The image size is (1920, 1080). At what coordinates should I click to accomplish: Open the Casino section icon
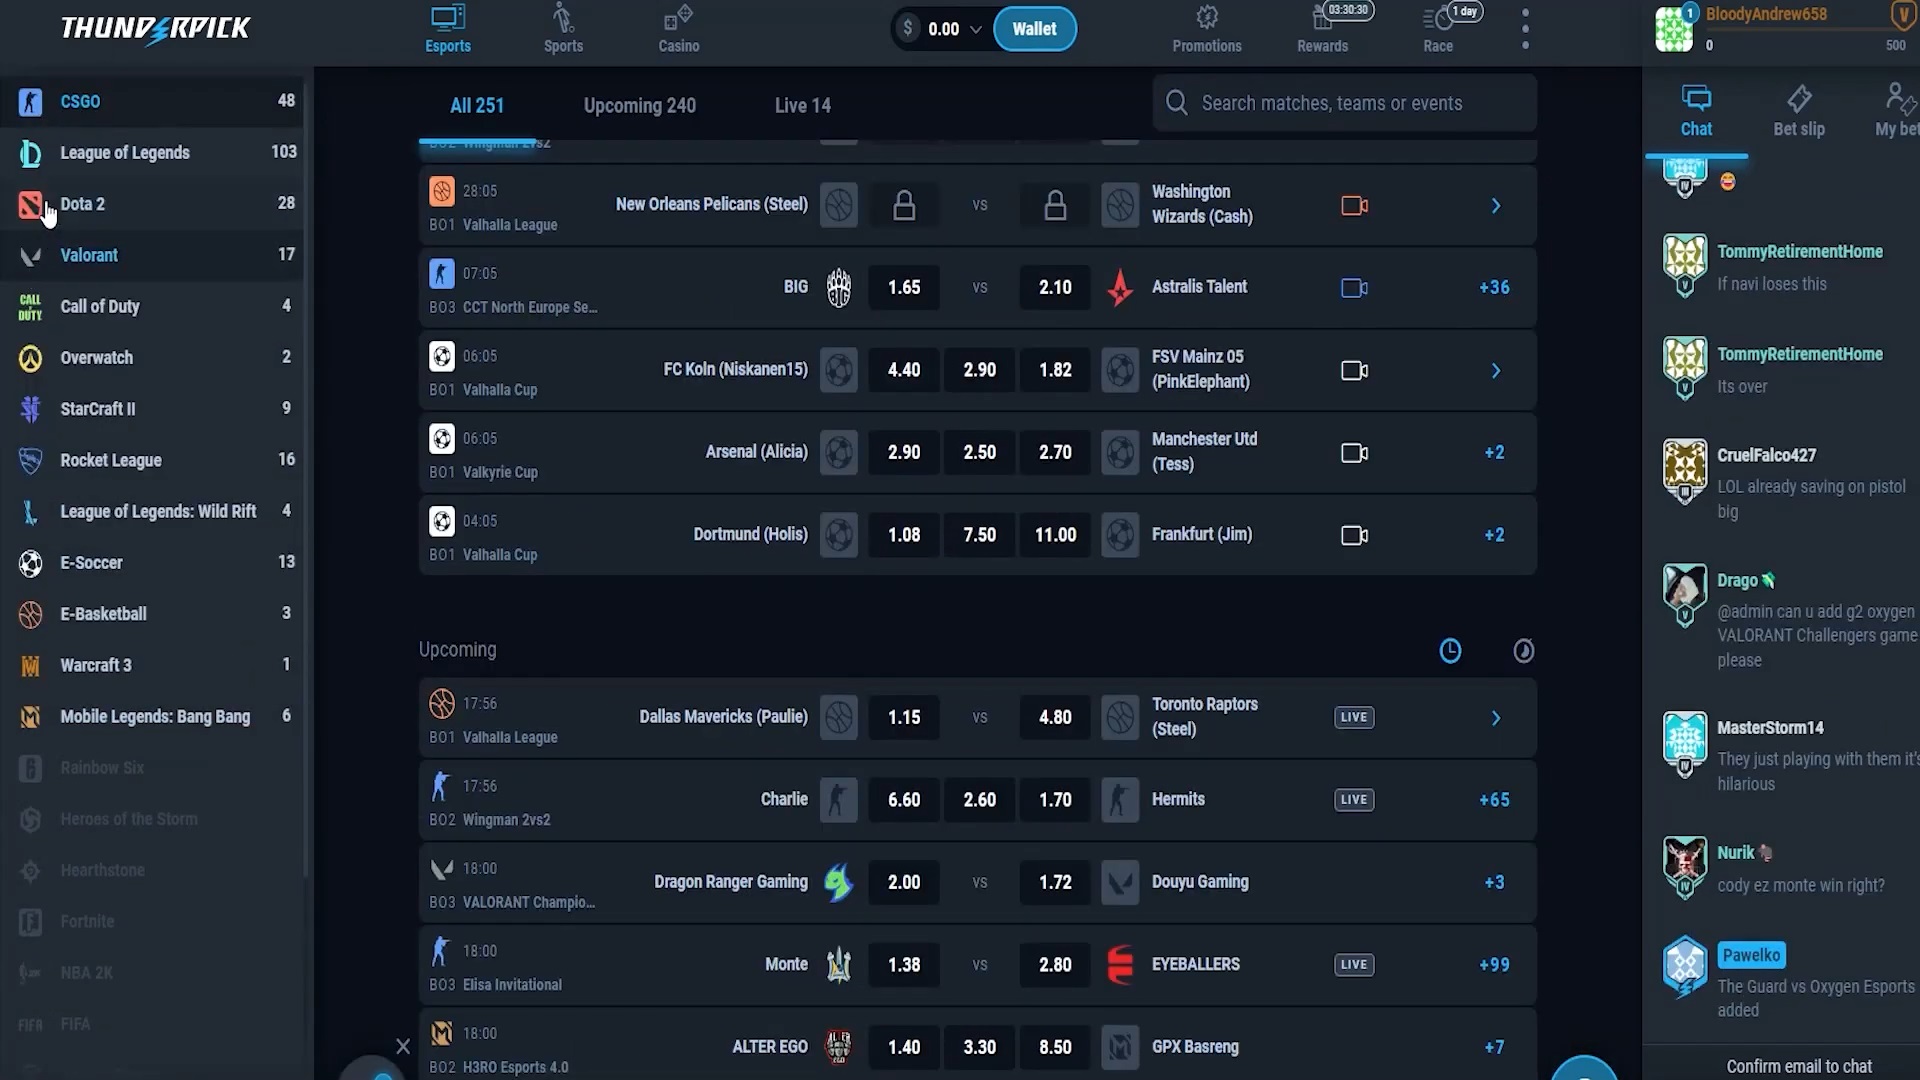pos(678,18)
